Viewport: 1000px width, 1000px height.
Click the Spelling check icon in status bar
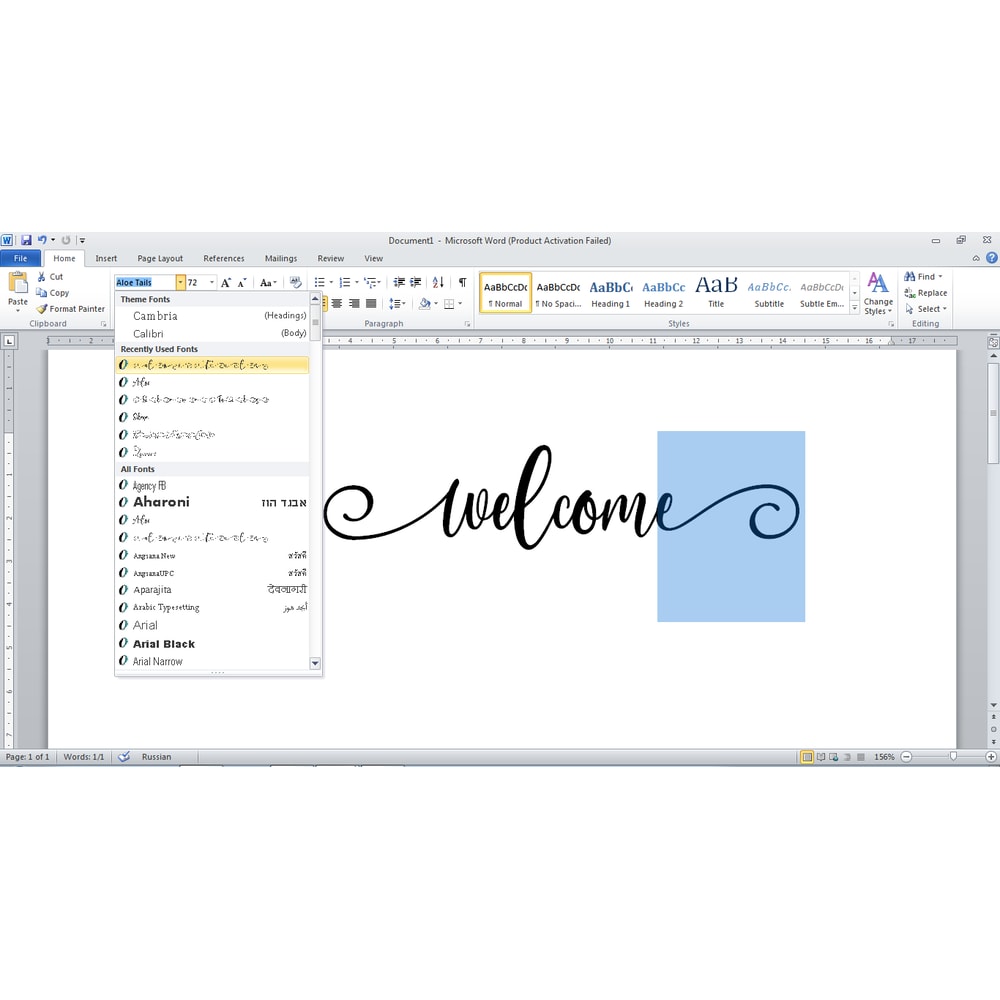(x=123, y=757)
